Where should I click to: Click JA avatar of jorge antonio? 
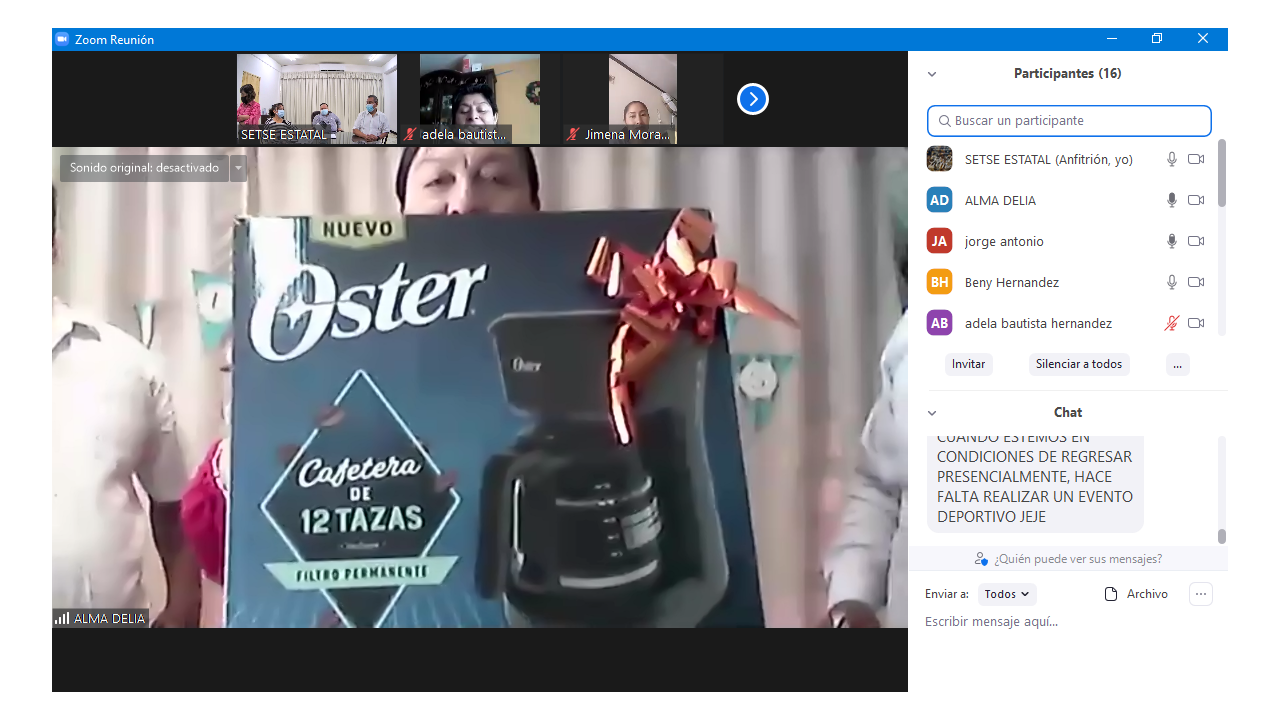(939, 241)
